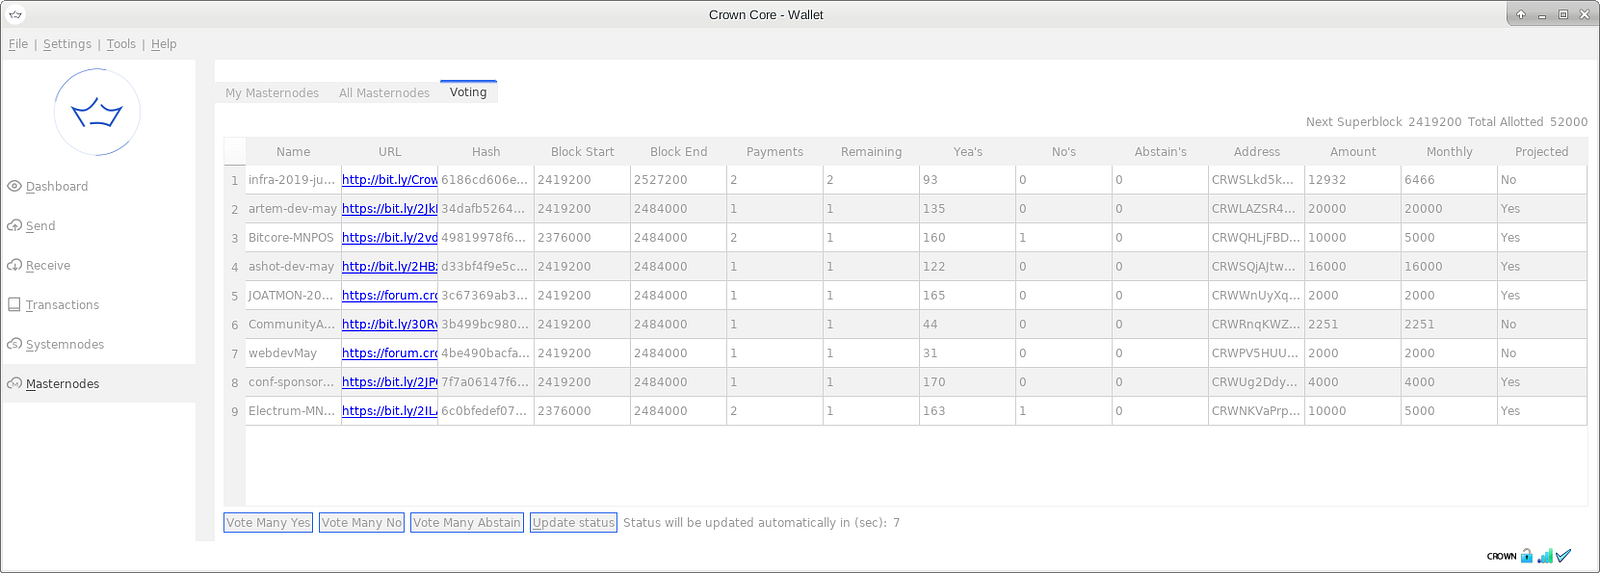
Task: Click the Remaining column header
Action: pos(871,152)
